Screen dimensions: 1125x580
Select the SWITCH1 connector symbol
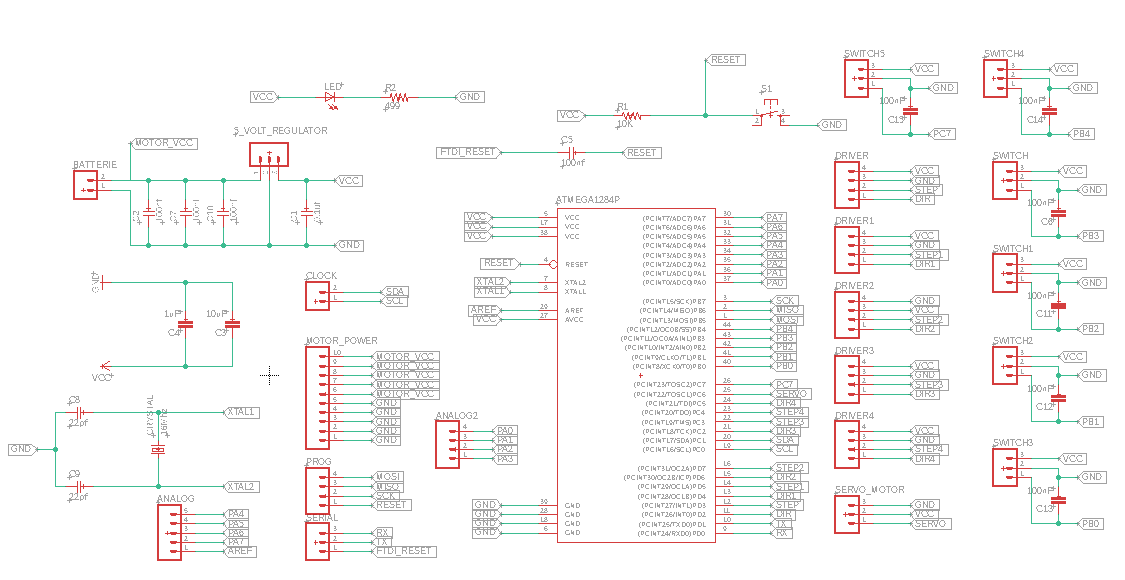tap(1004, 273)
